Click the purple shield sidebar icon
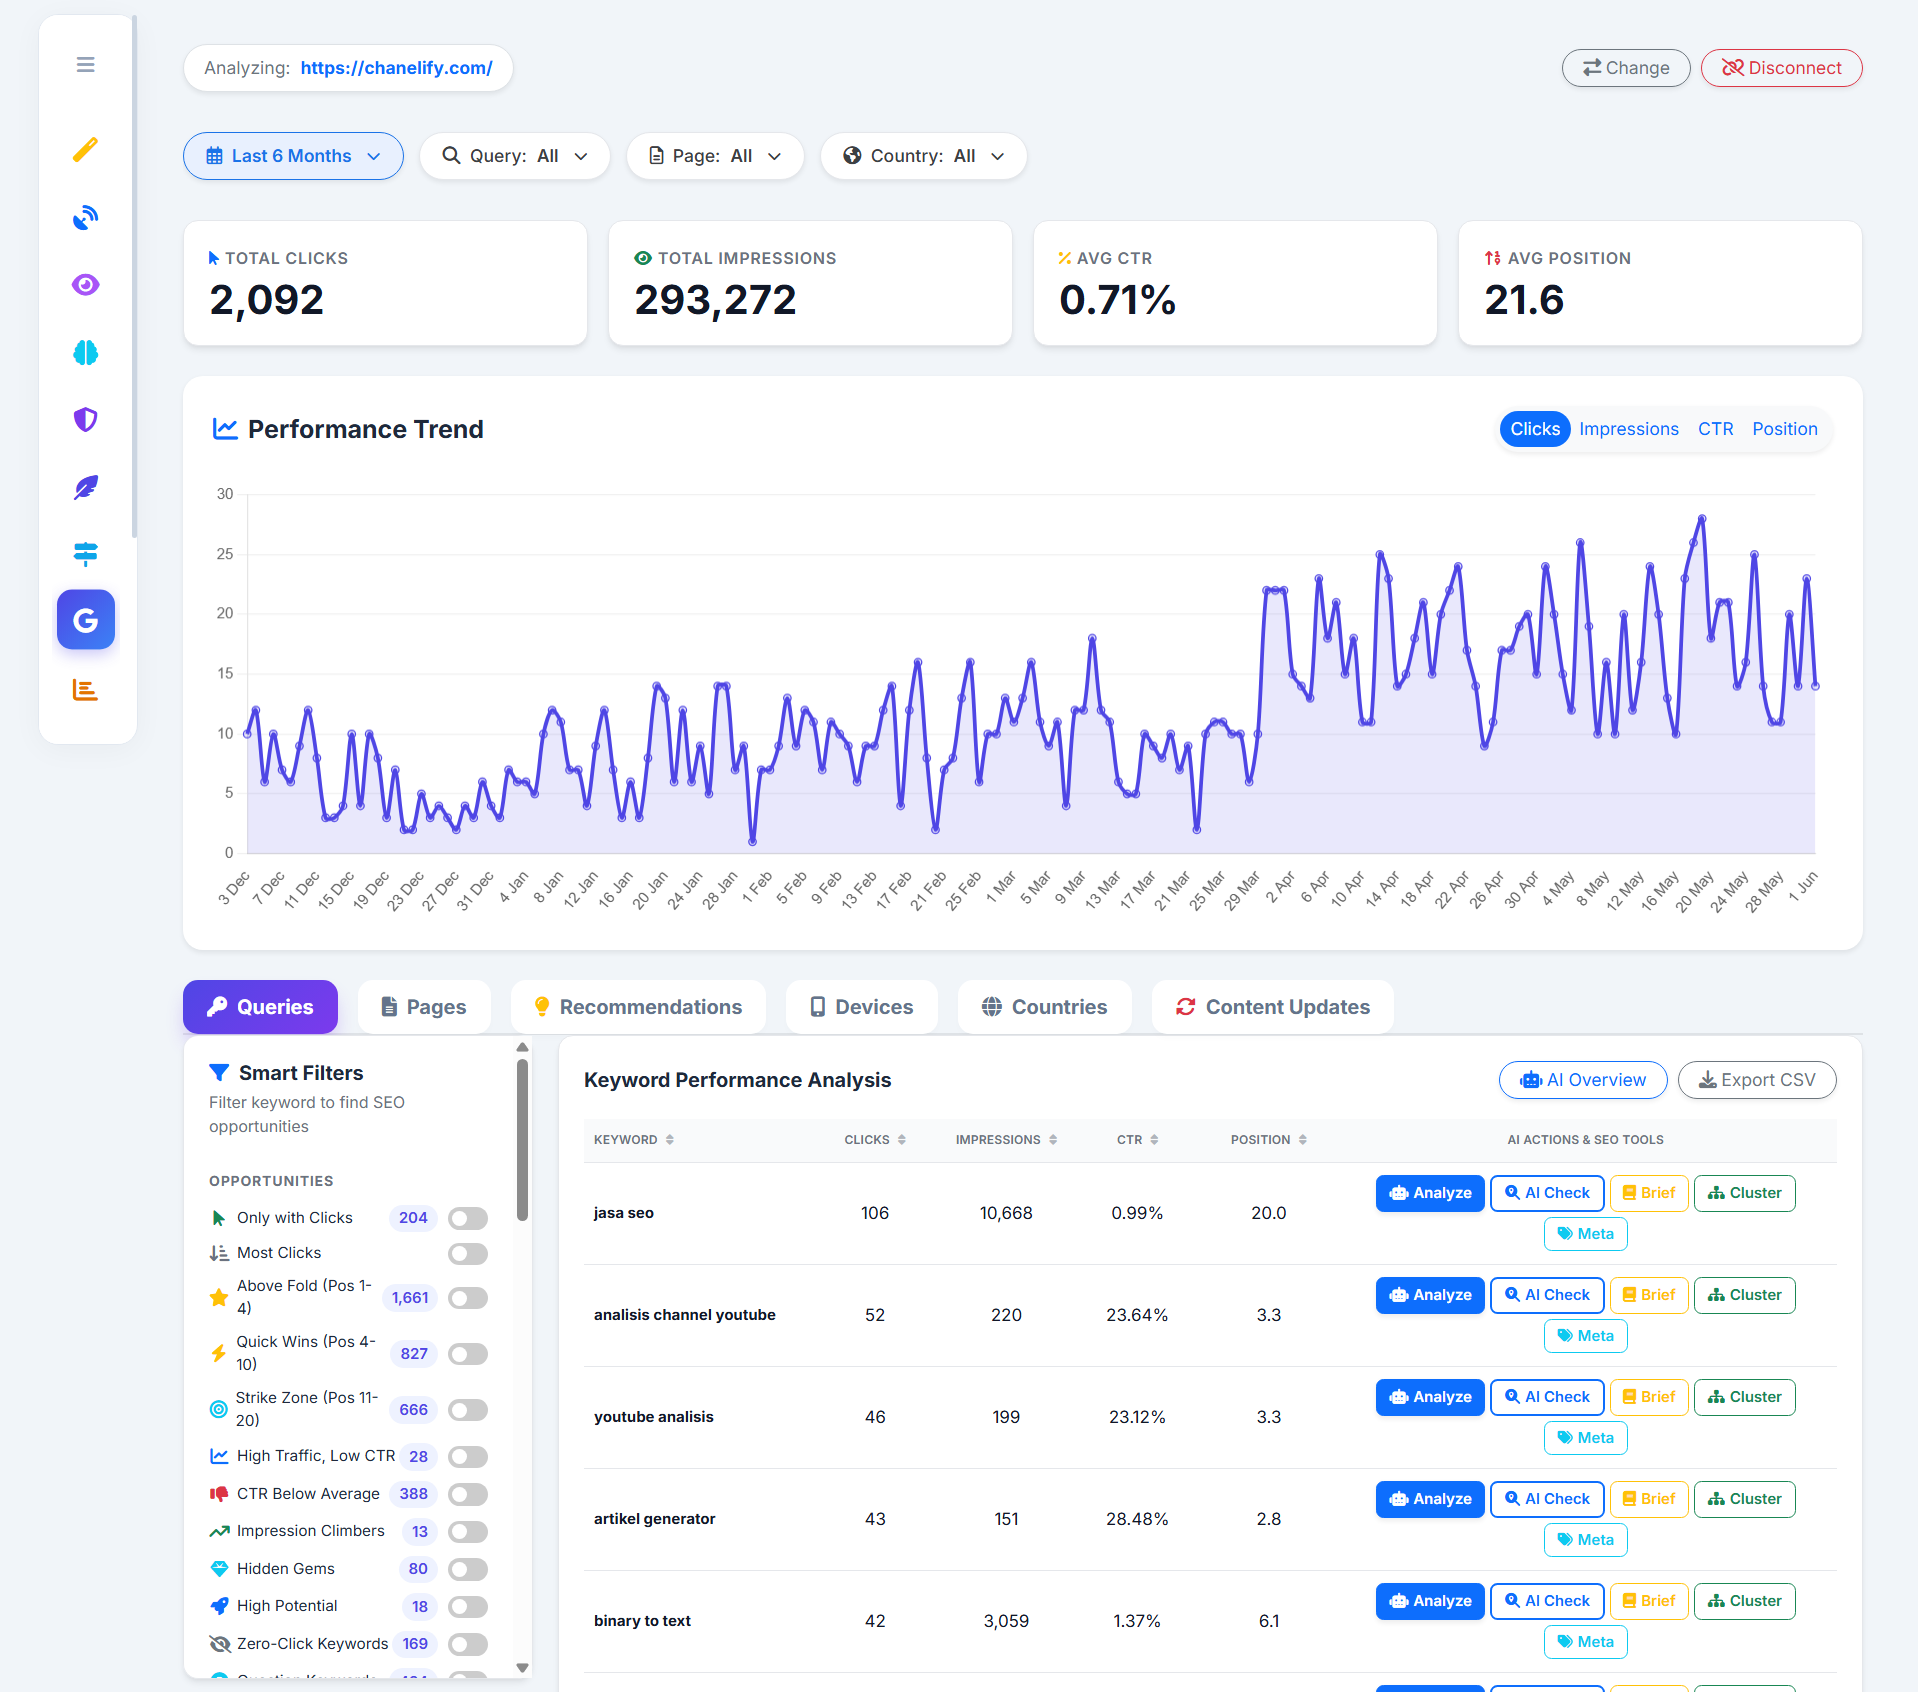The image size is (1918, 1692). (86, 420)
